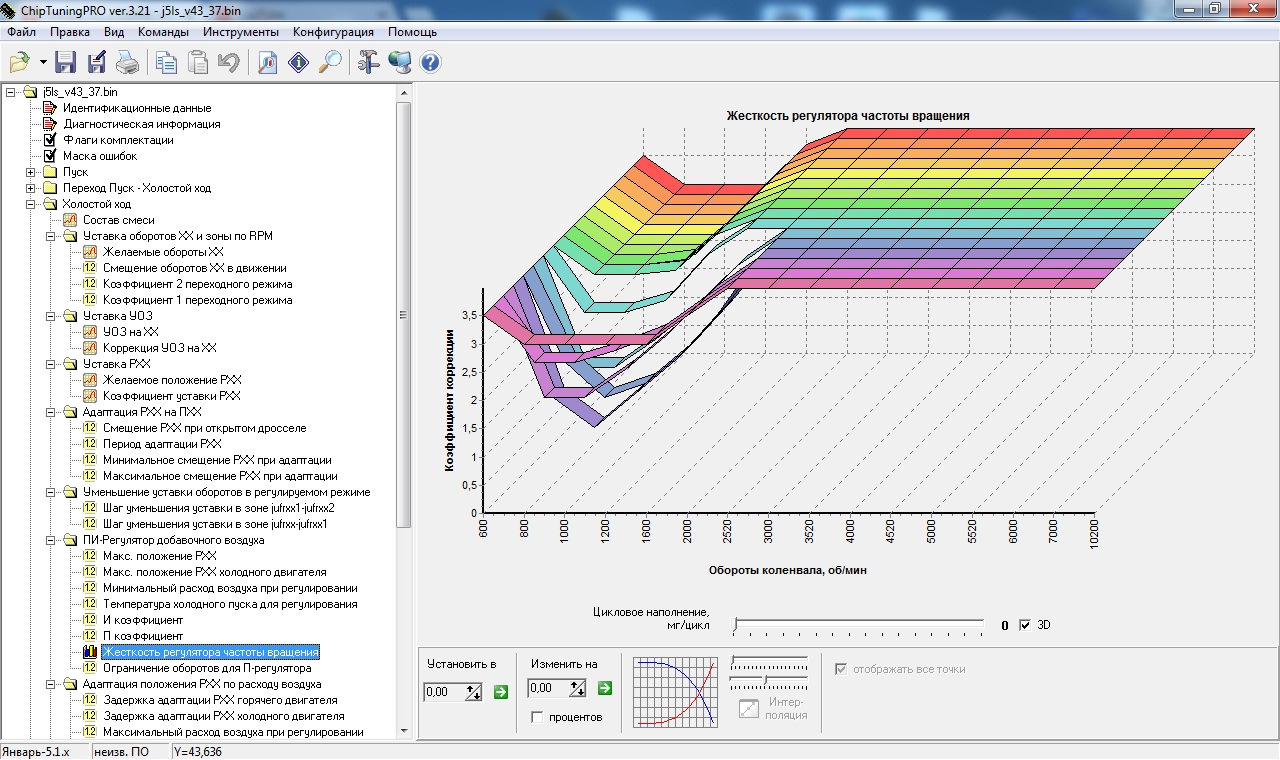The height and width of the screenshot is (760, 1280).
Task: Click green arrow to apply Изменить на
Action: pos(604,688)
